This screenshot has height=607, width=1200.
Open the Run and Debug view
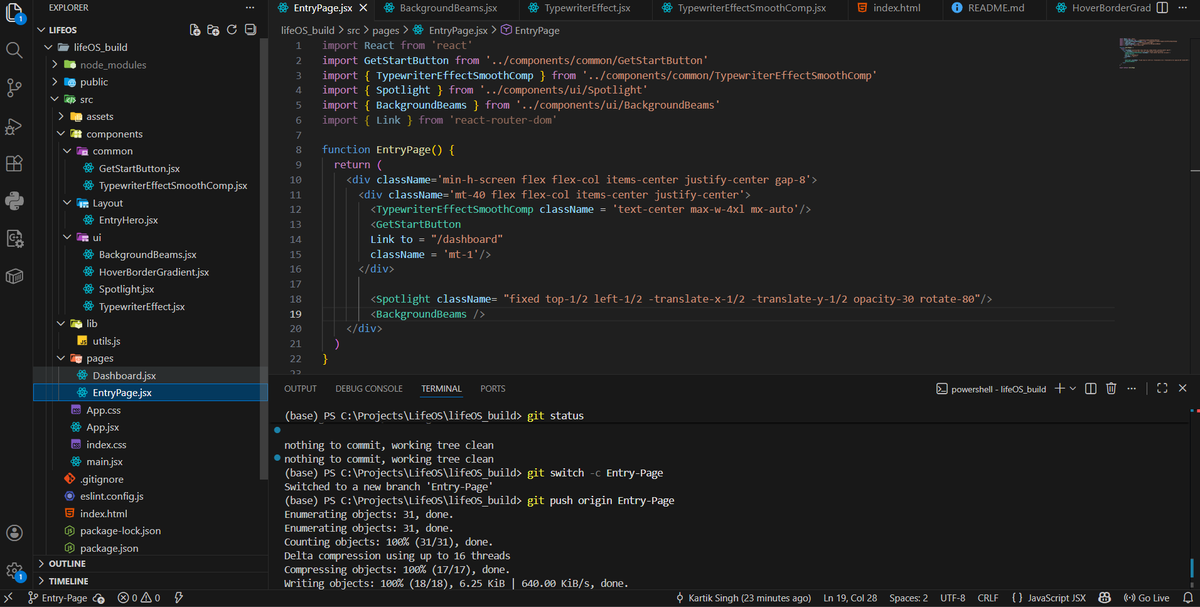pyautogui.click(x=14, y=126)
